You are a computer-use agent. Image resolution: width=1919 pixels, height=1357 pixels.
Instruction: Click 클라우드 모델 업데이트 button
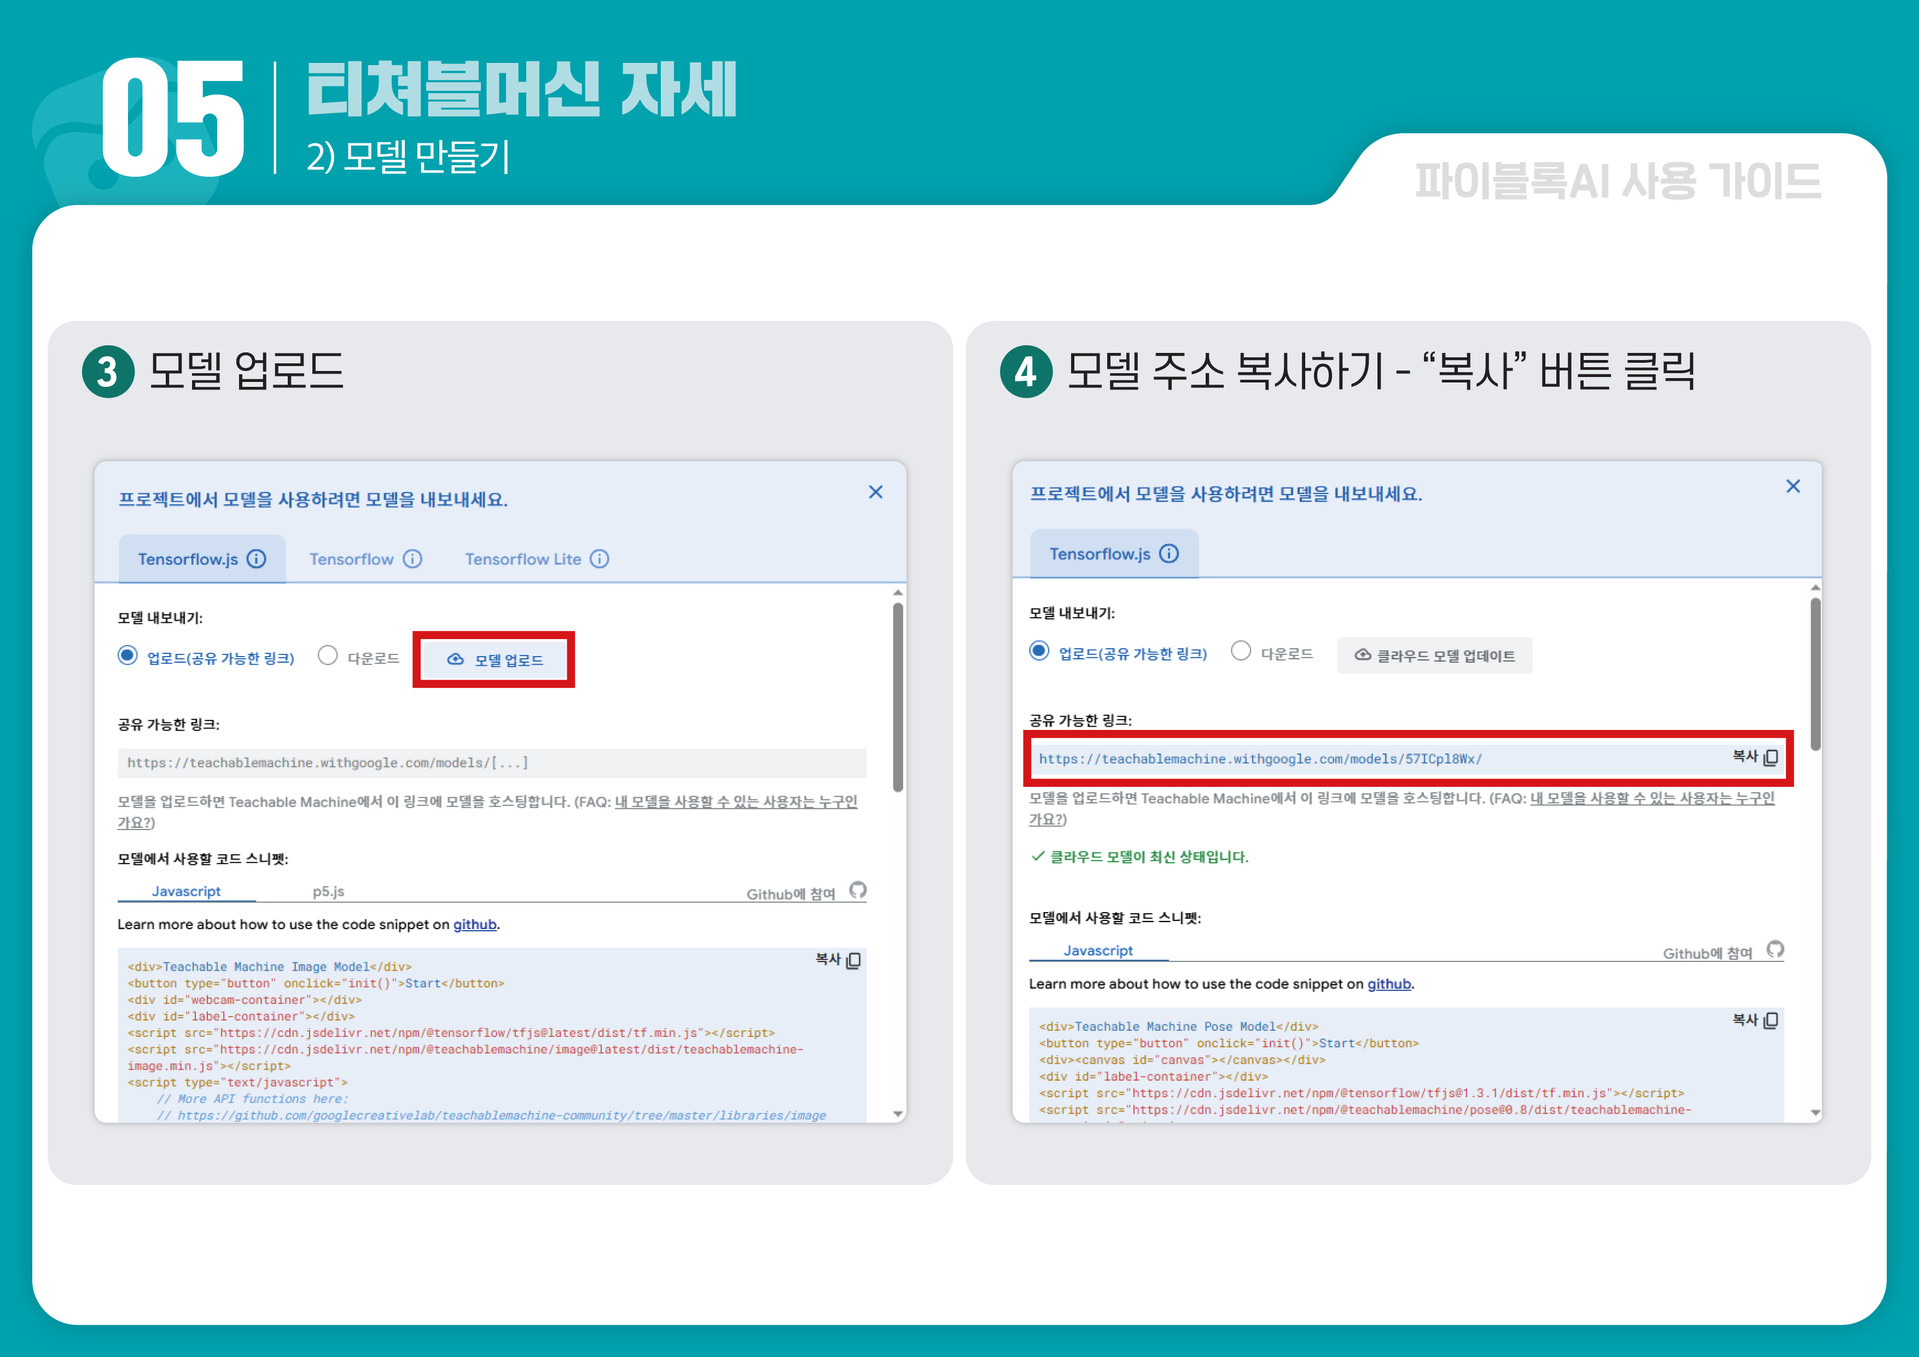click(x=1434, y=655)
